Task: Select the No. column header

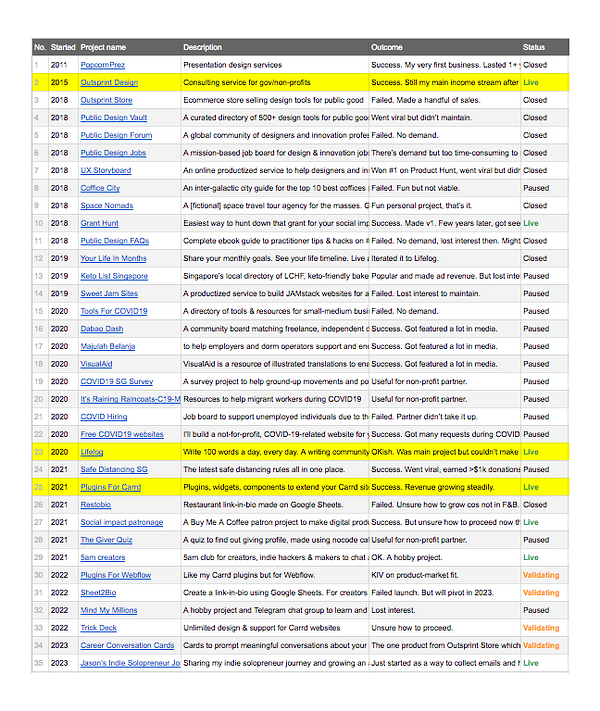Action: click(40, 47)
